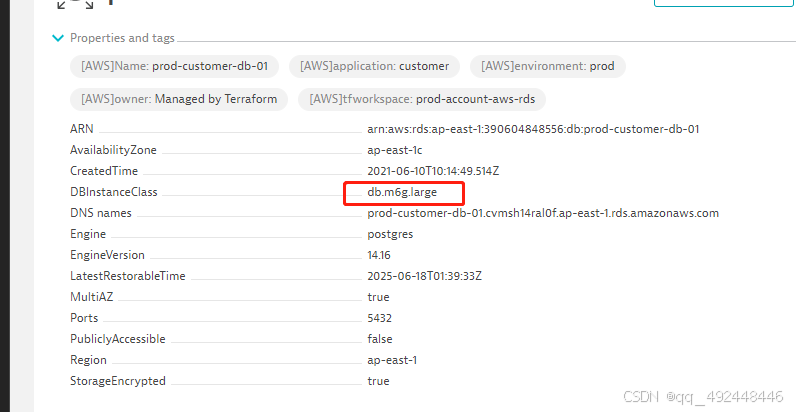Click the AvailabilityZone label
The image size is (803, 412).
tap(113, 150)
